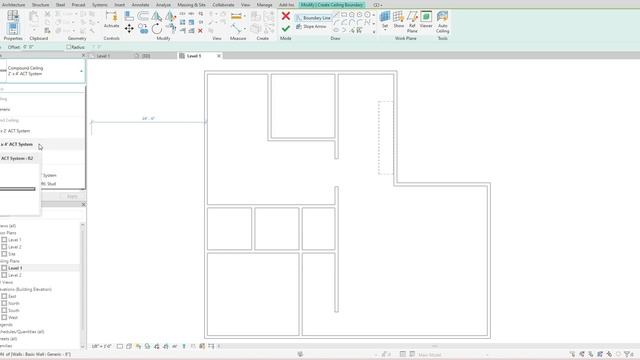Click the Set work plane icon

pyautogui.click(x=385, y=17)
